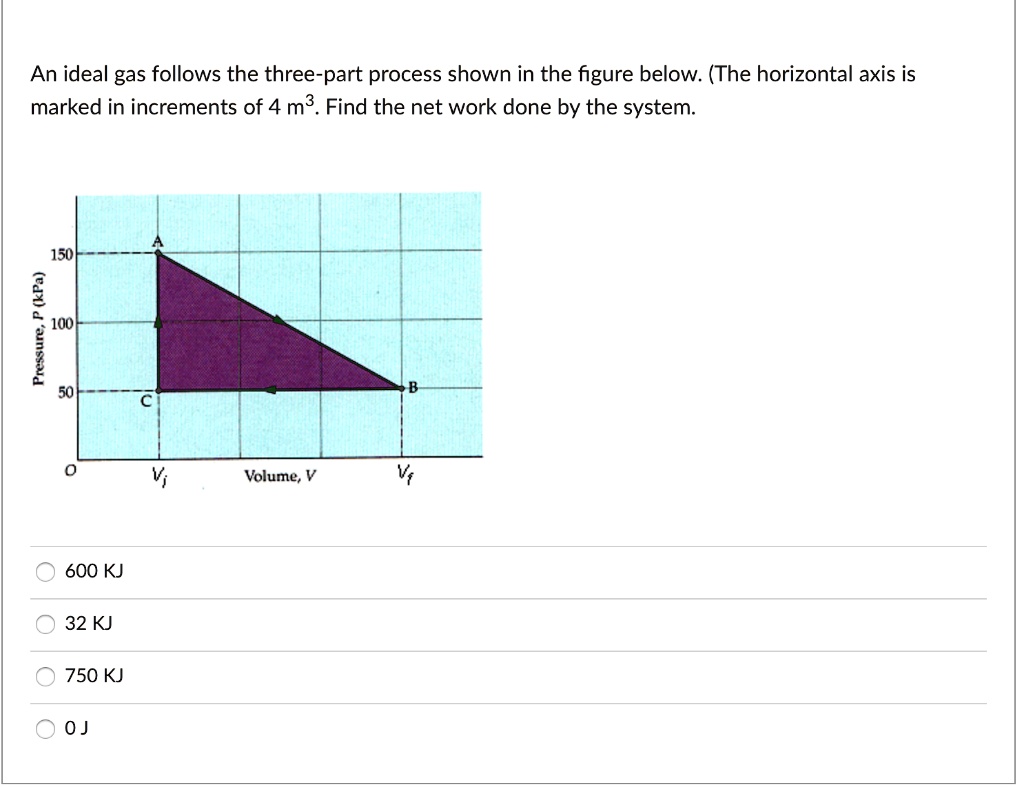This screenshot has height=787, width=1024.
Task: Click the Vi label below the axis
Action: click(157, 473)
